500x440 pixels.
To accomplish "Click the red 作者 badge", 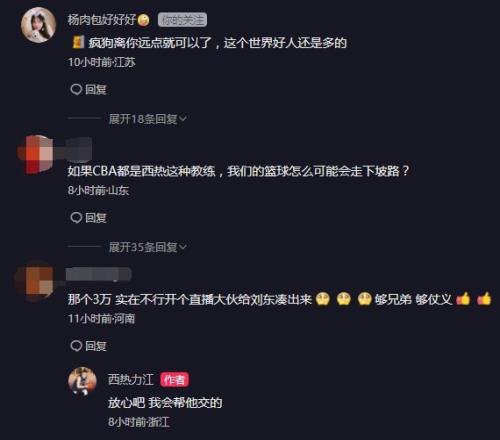I will 175,380.
